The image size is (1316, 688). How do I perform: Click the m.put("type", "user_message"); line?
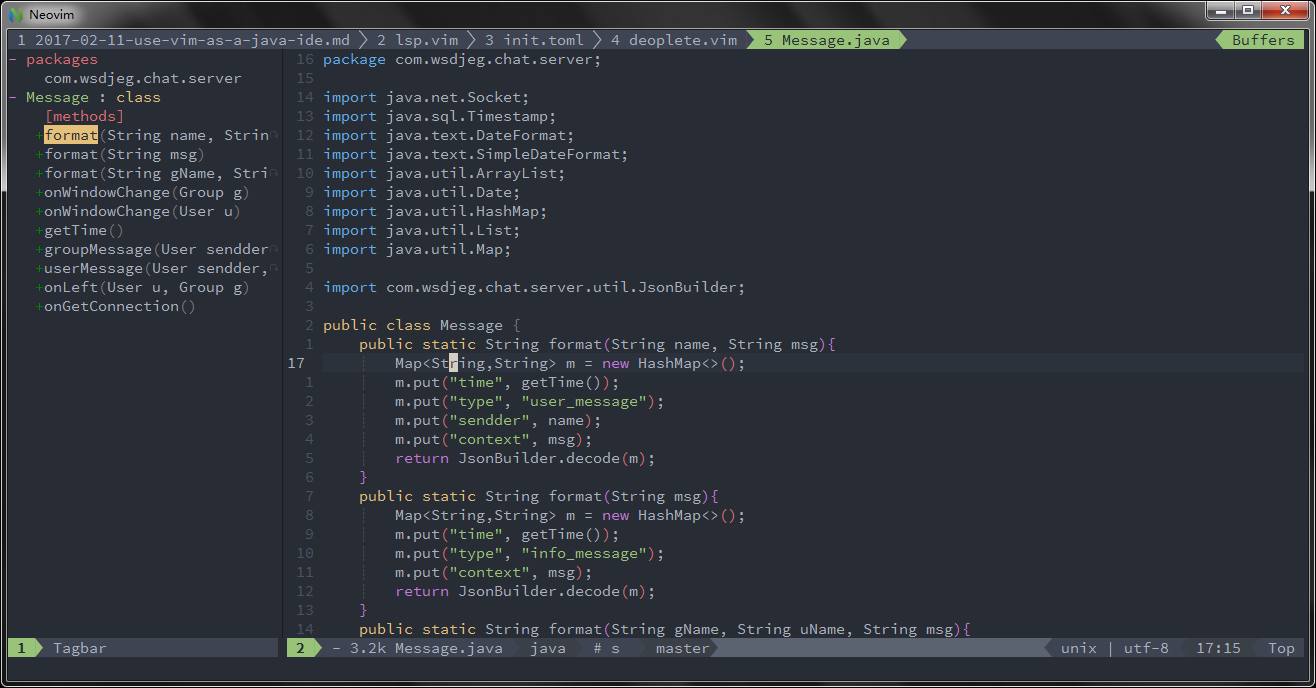529,401
